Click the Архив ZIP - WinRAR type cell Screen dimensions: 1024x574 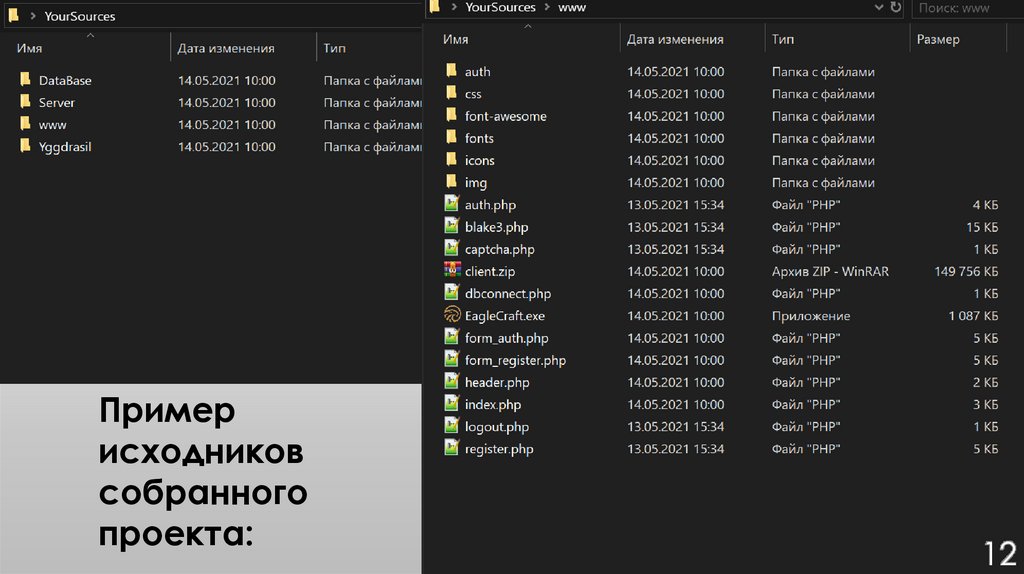829,271
